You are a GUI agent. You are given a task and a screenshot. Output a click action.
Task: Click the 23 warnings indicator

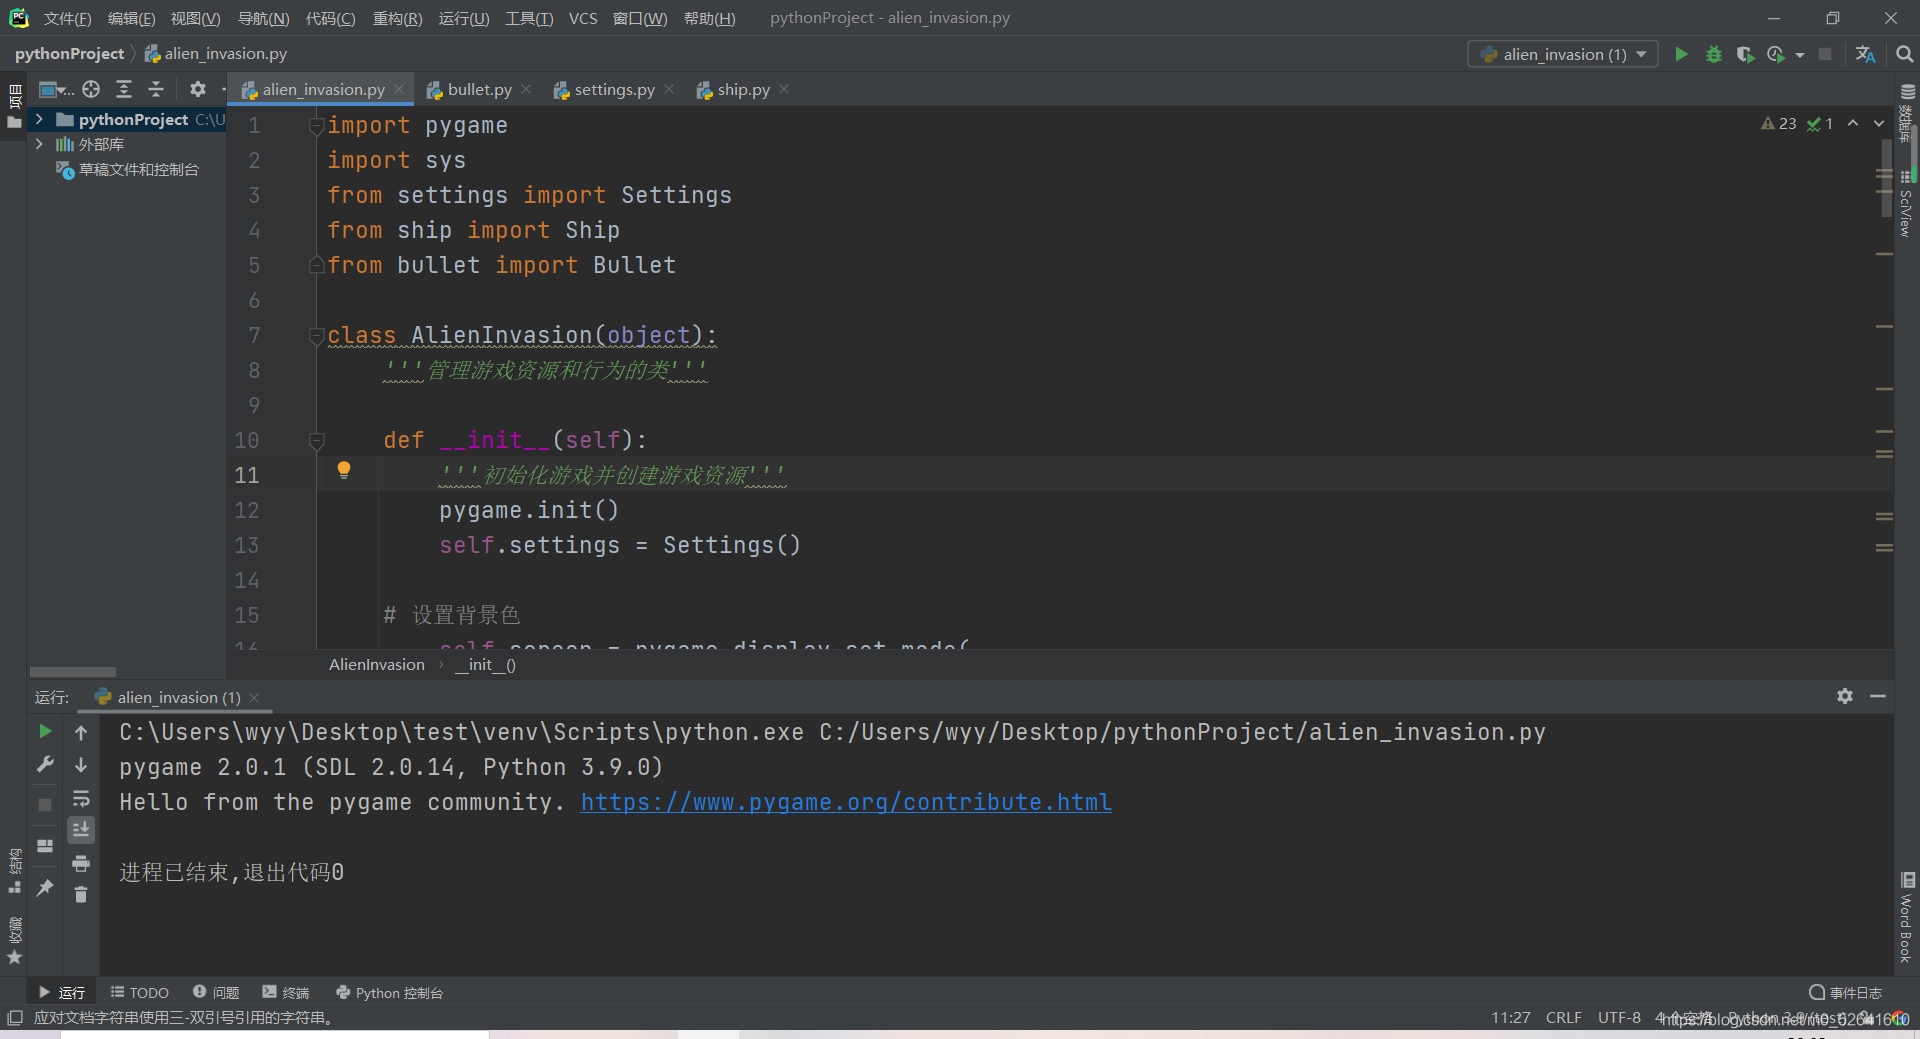click(x=1779, y=123)
